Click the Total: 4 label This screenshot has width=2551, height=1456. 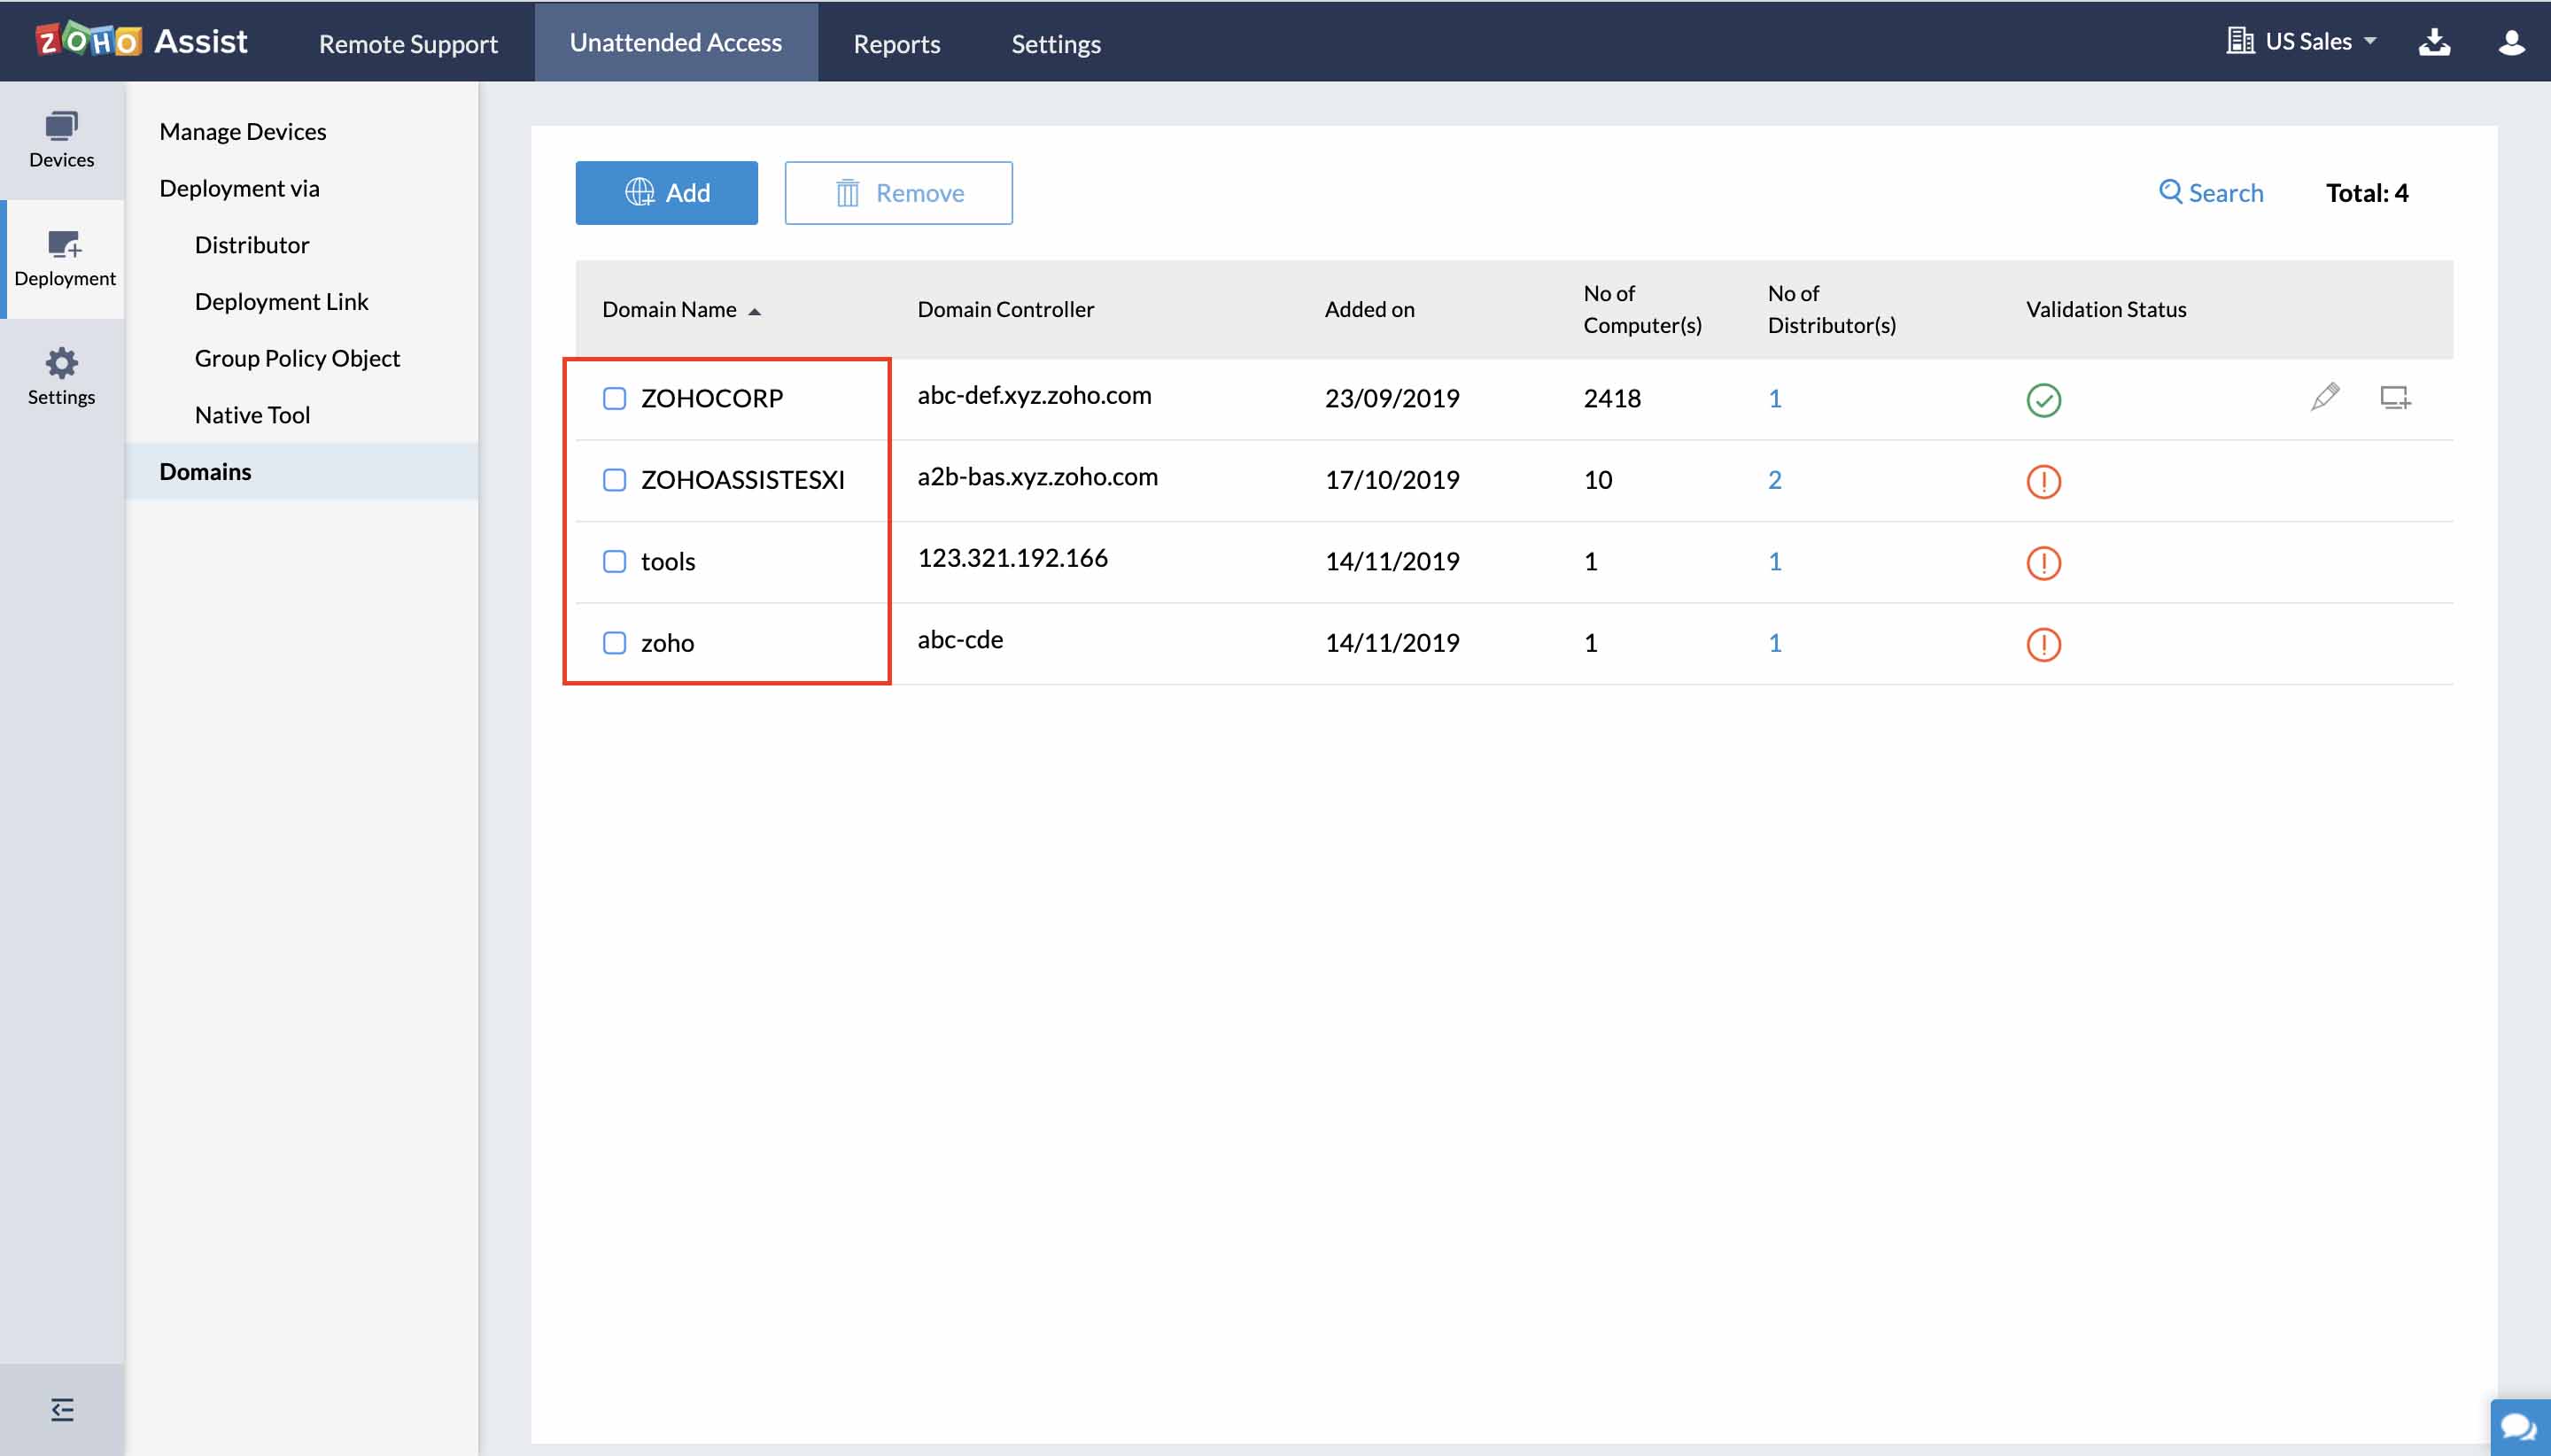[2367, 192]
